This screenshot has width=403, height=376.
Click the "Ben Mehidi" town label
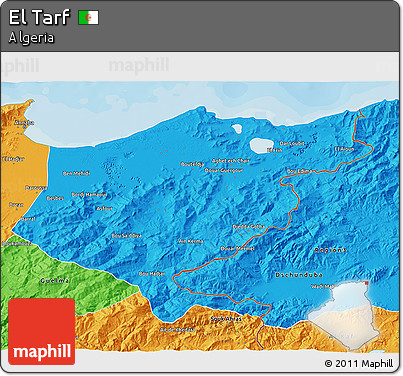(76, 173)
